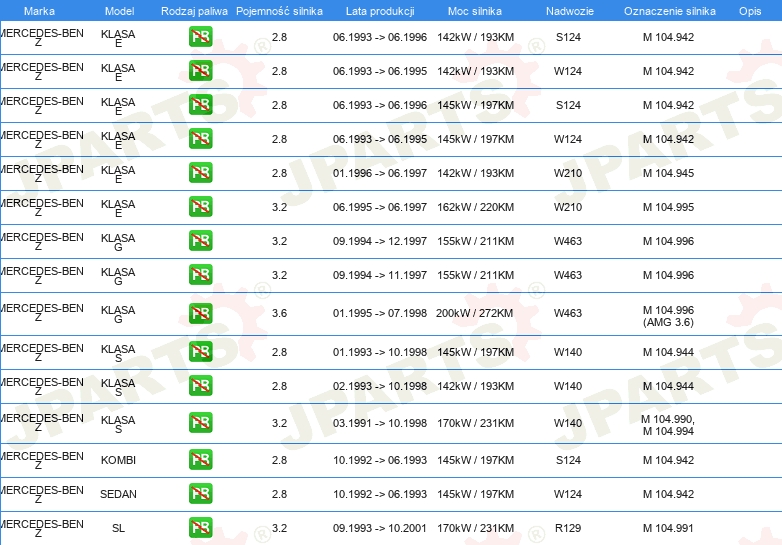Click the Opis column header
Image resolution: width=782 pixels, height=545 pixels.
tap(750, 11)
